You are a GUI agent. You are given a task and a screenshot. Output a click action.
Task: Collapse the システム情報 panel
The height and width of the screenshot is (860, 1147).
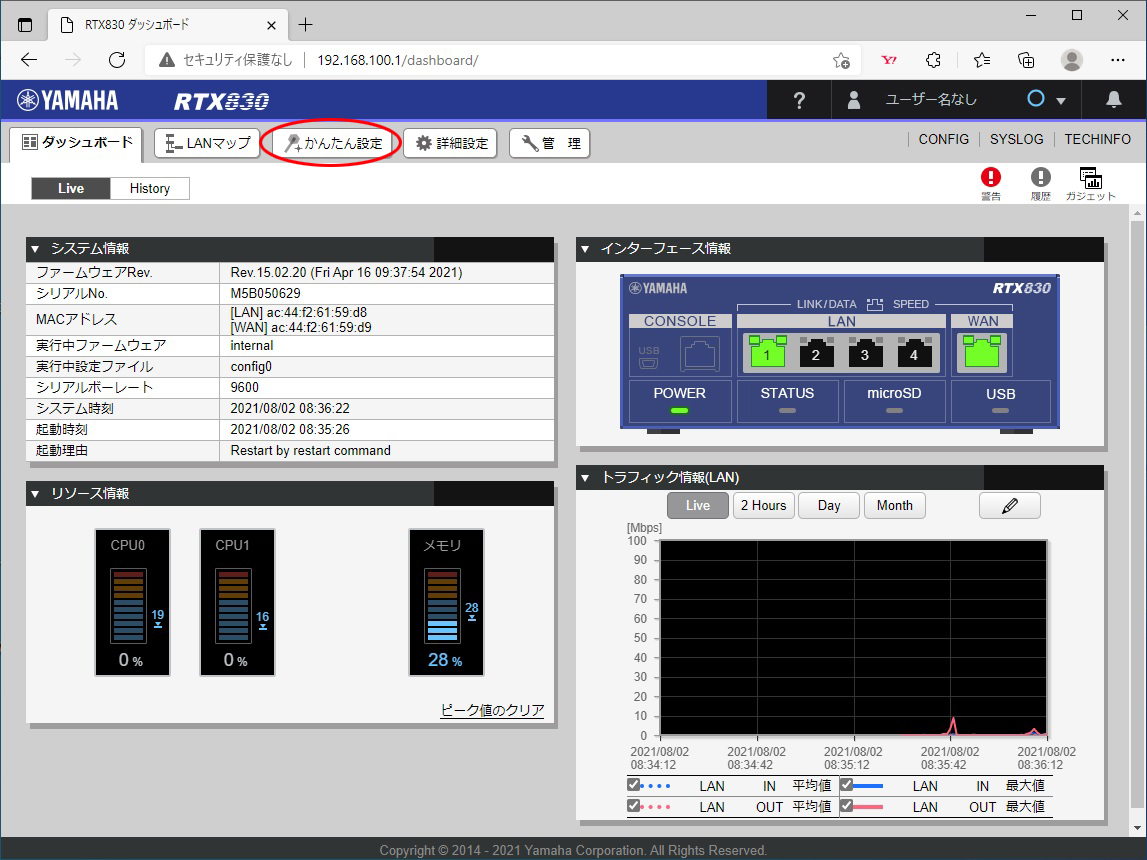(x=34, y=249)
